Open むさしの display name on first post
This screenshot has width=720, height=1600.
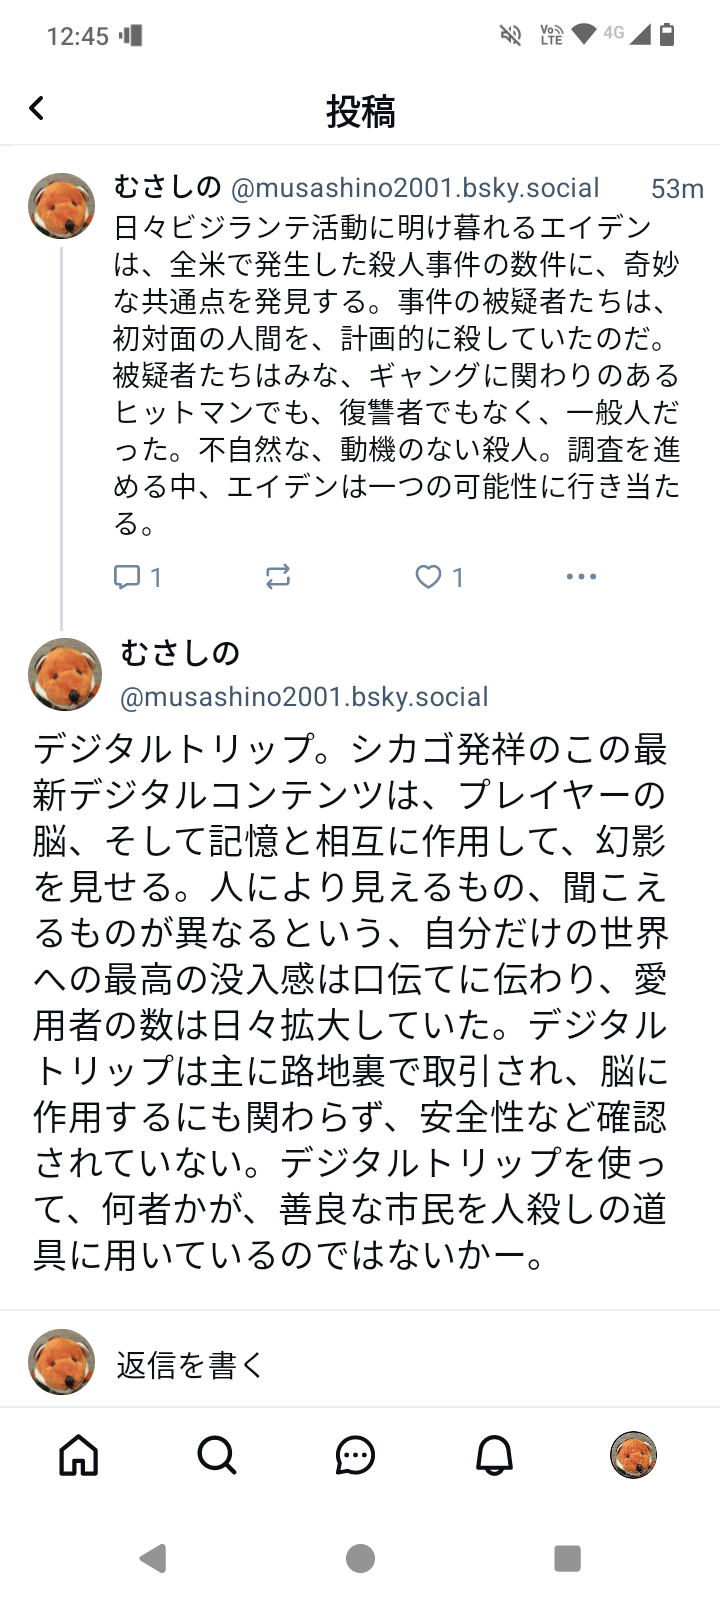click(x=167, y=187)
